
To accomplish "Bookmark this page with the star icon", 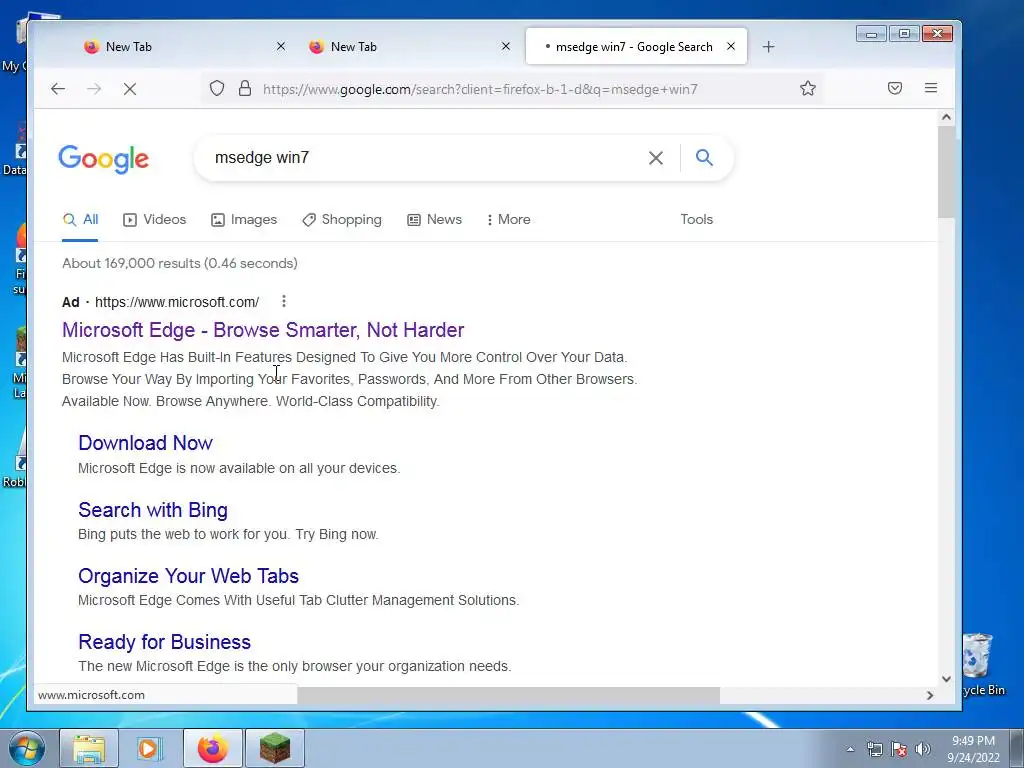I will (x=808, y=88).
